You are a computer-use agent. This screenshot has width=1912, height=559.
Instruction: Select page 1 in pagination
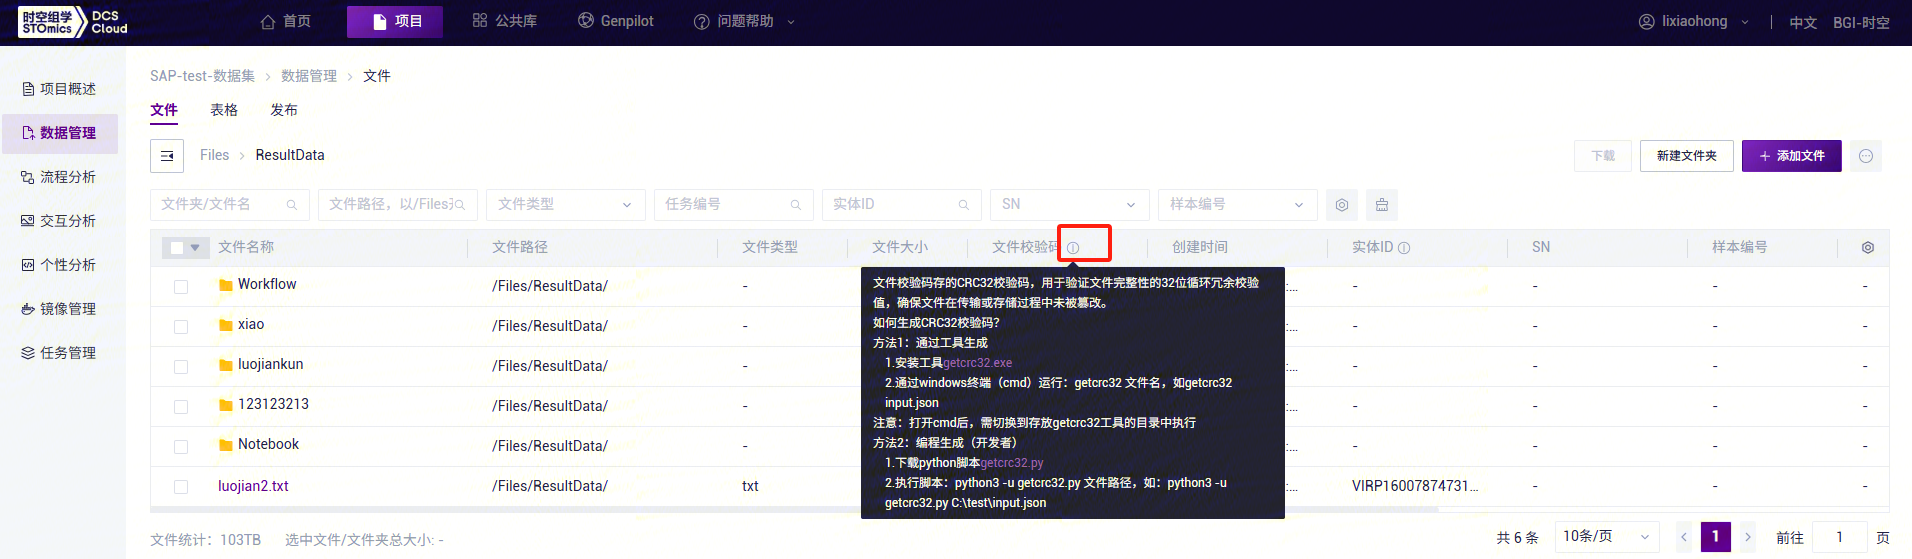coord(1716,537)
